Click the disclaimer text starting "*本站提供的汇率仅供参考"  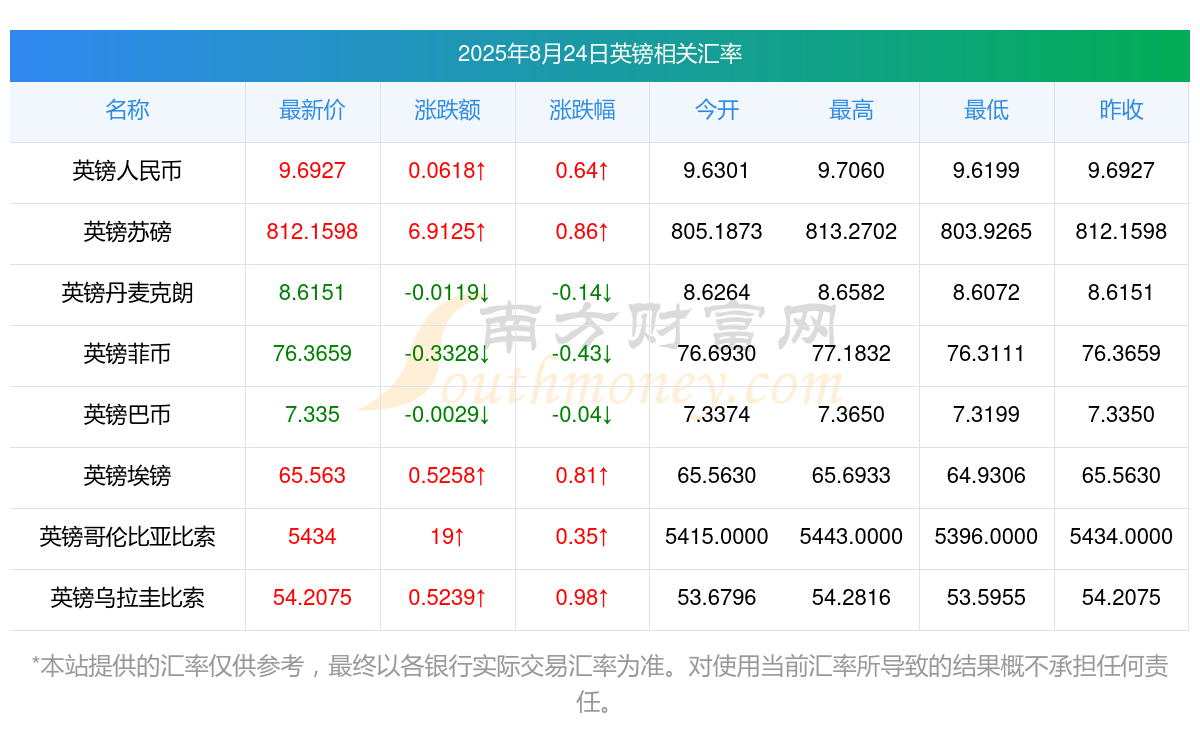tap(600, 684)
